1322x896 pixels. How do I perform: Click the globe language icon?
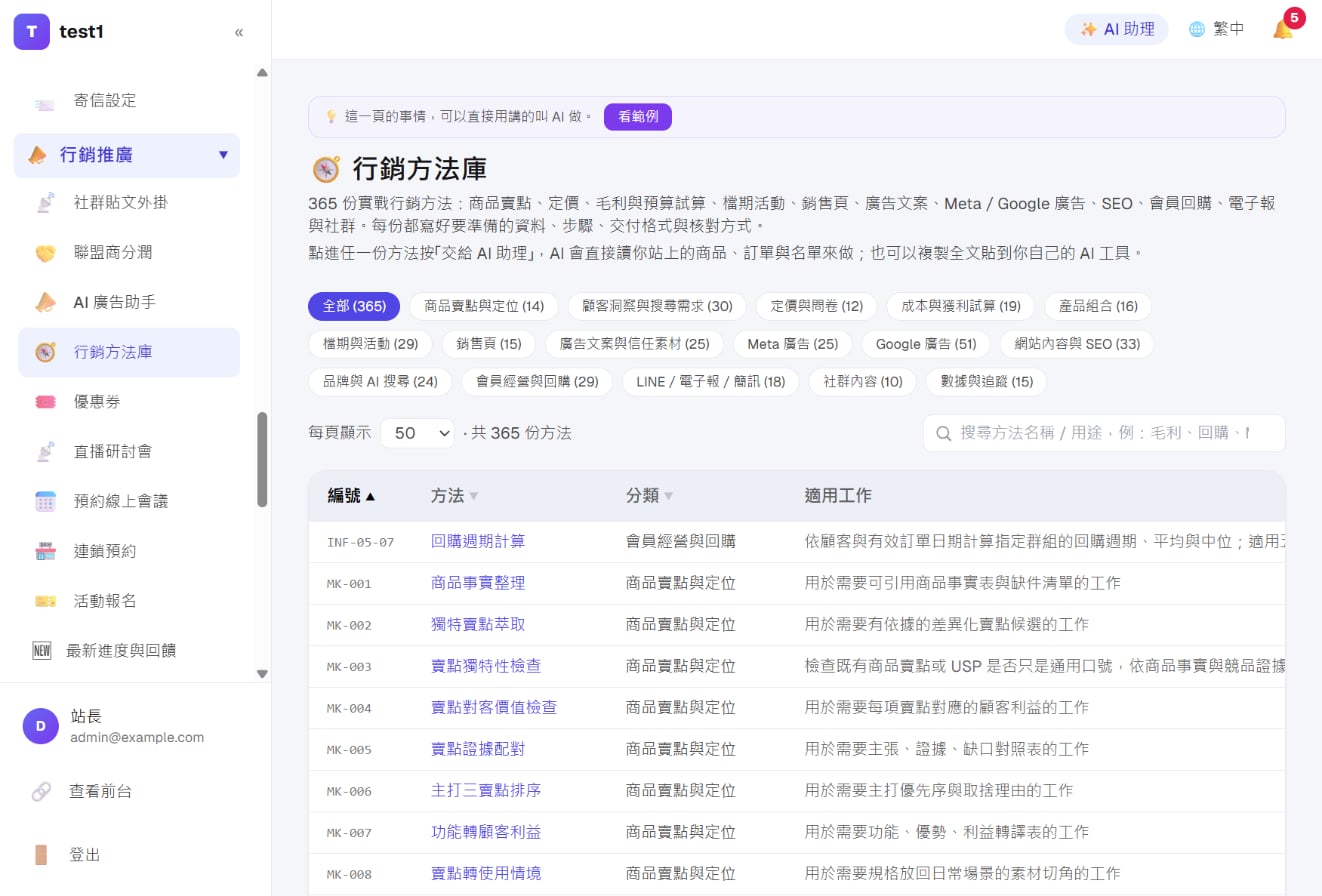coord(1197,29)
